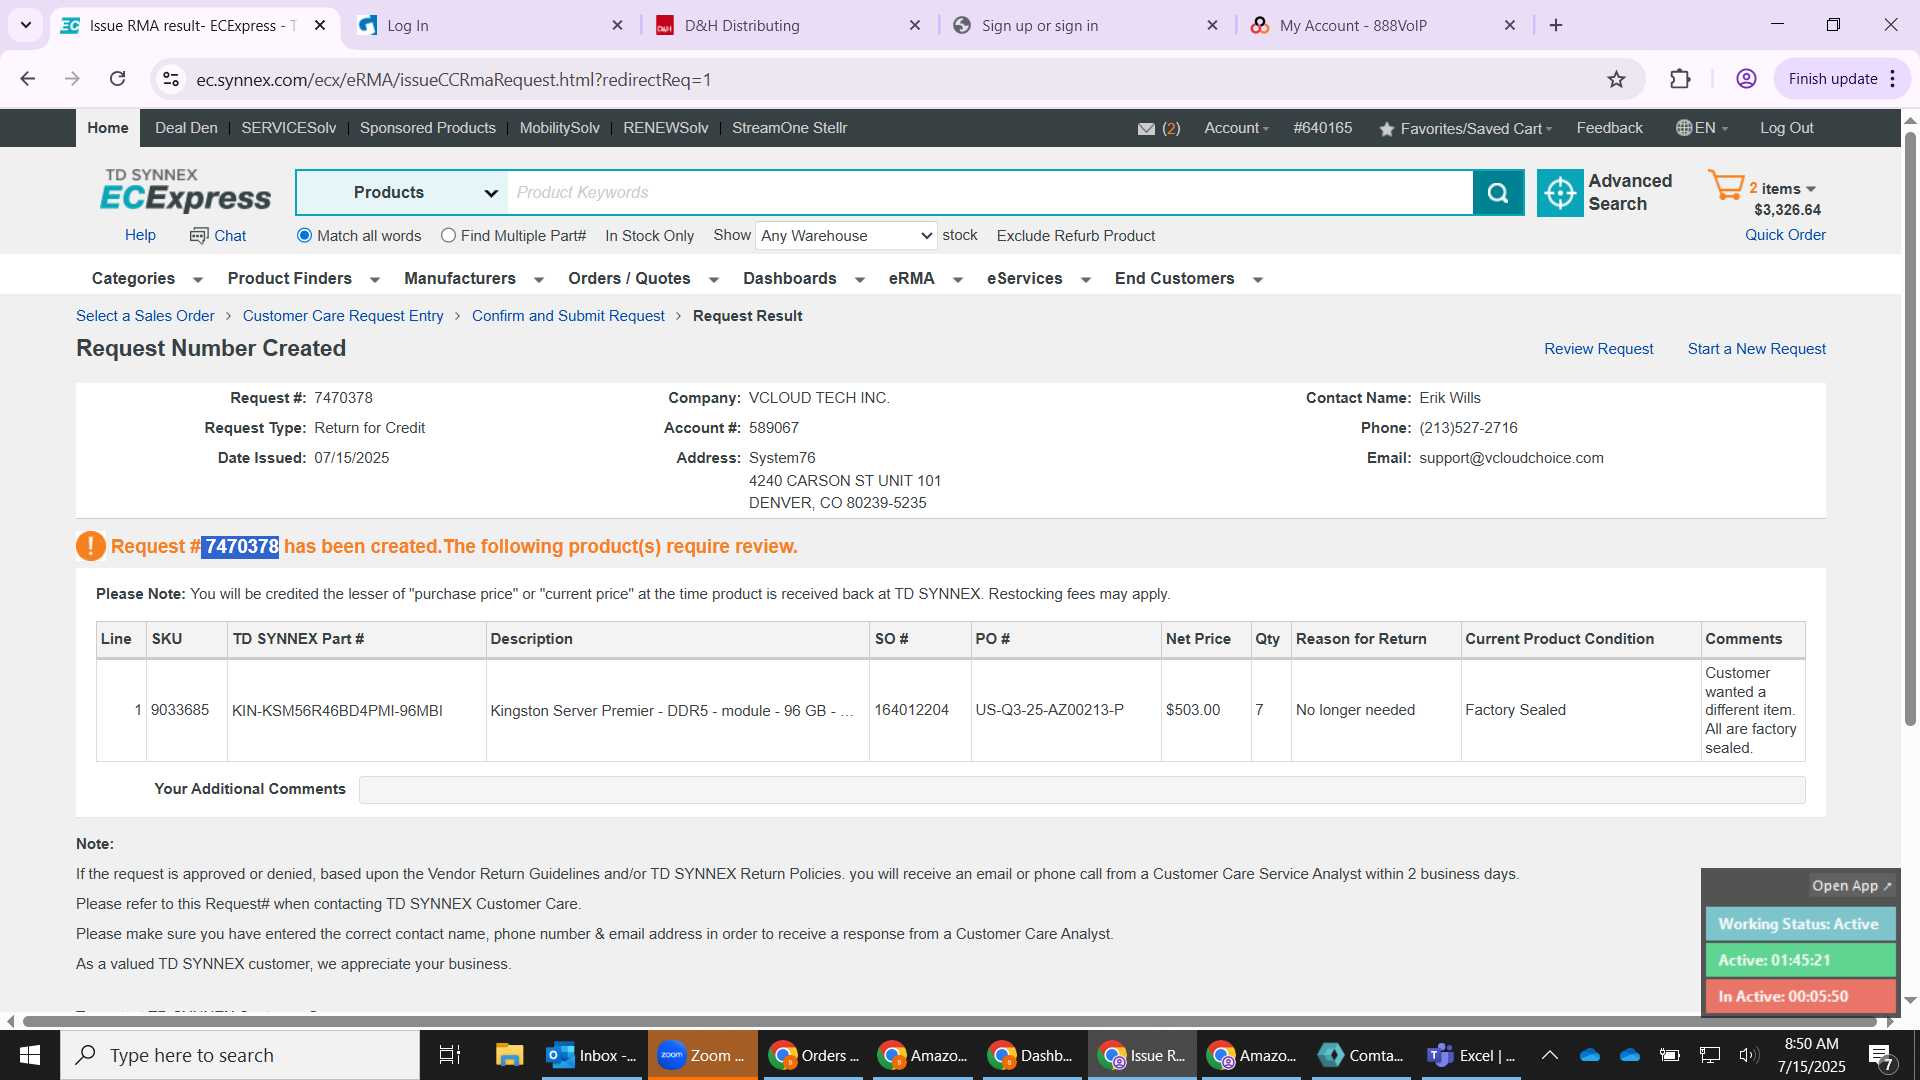Select Find Multiple Part# radio button
Viewport: 1920px width, 1080px height.
[x=448, y=236]
